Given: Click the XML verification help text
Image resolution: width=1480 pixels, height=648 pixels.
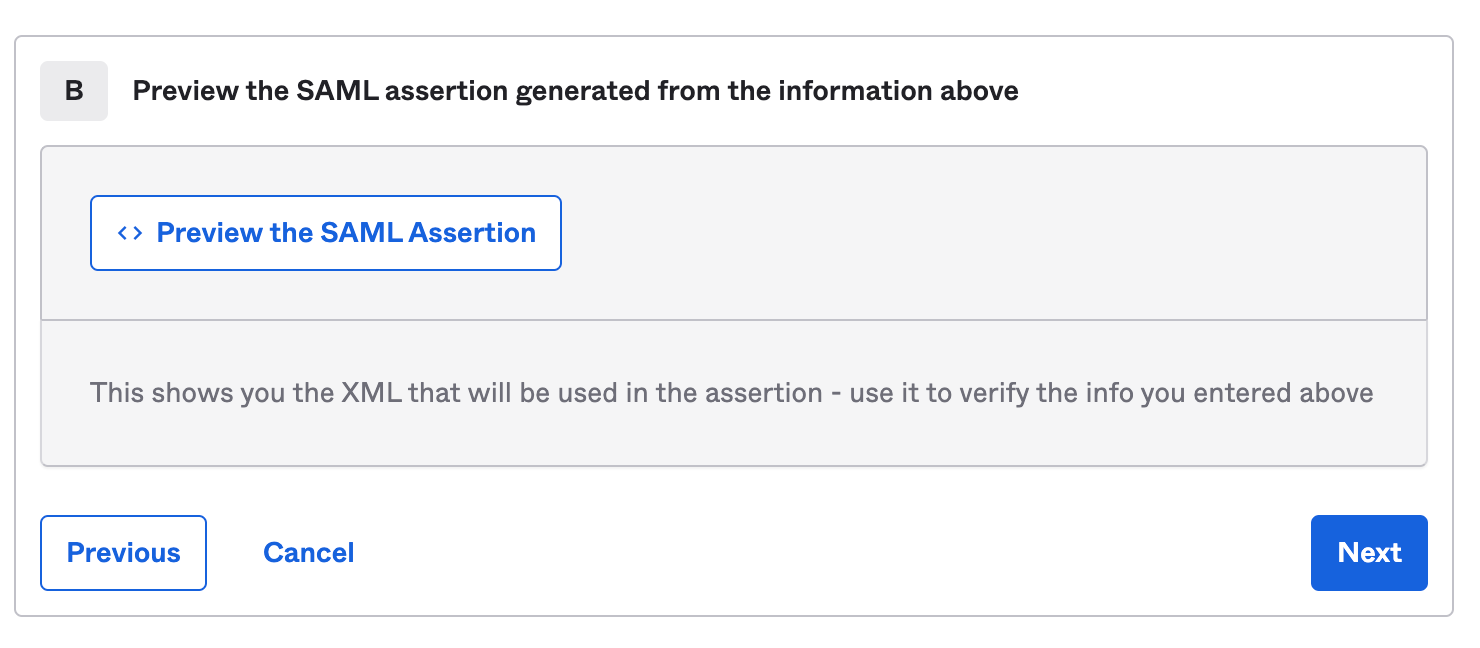Looking at the screenshot, I should click(732, 392).
